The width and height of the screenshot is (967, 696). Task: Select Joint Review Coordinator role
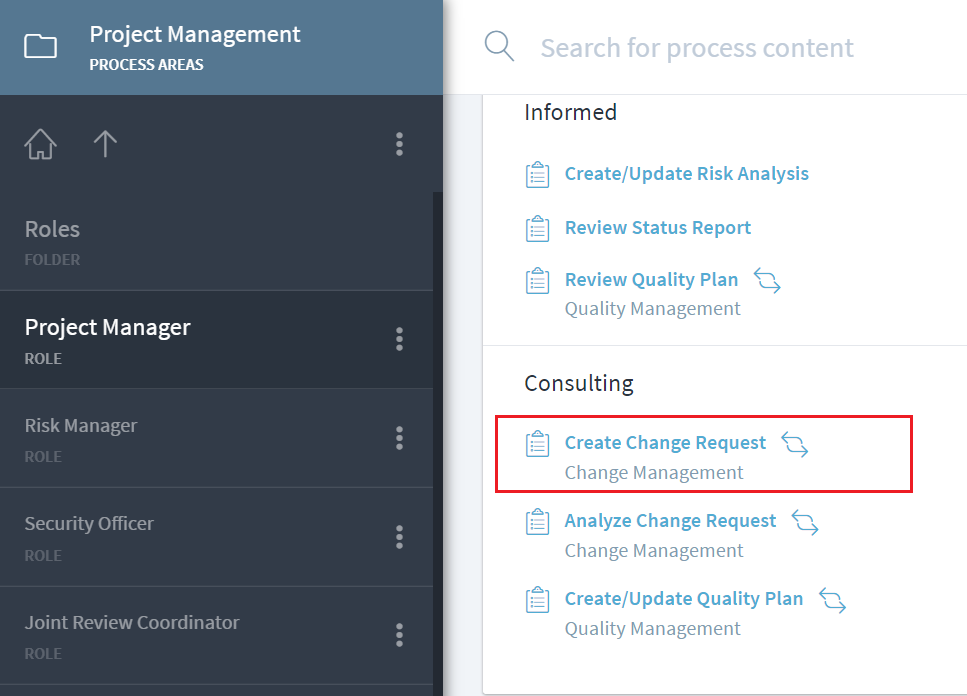click(x=132, y=623)
